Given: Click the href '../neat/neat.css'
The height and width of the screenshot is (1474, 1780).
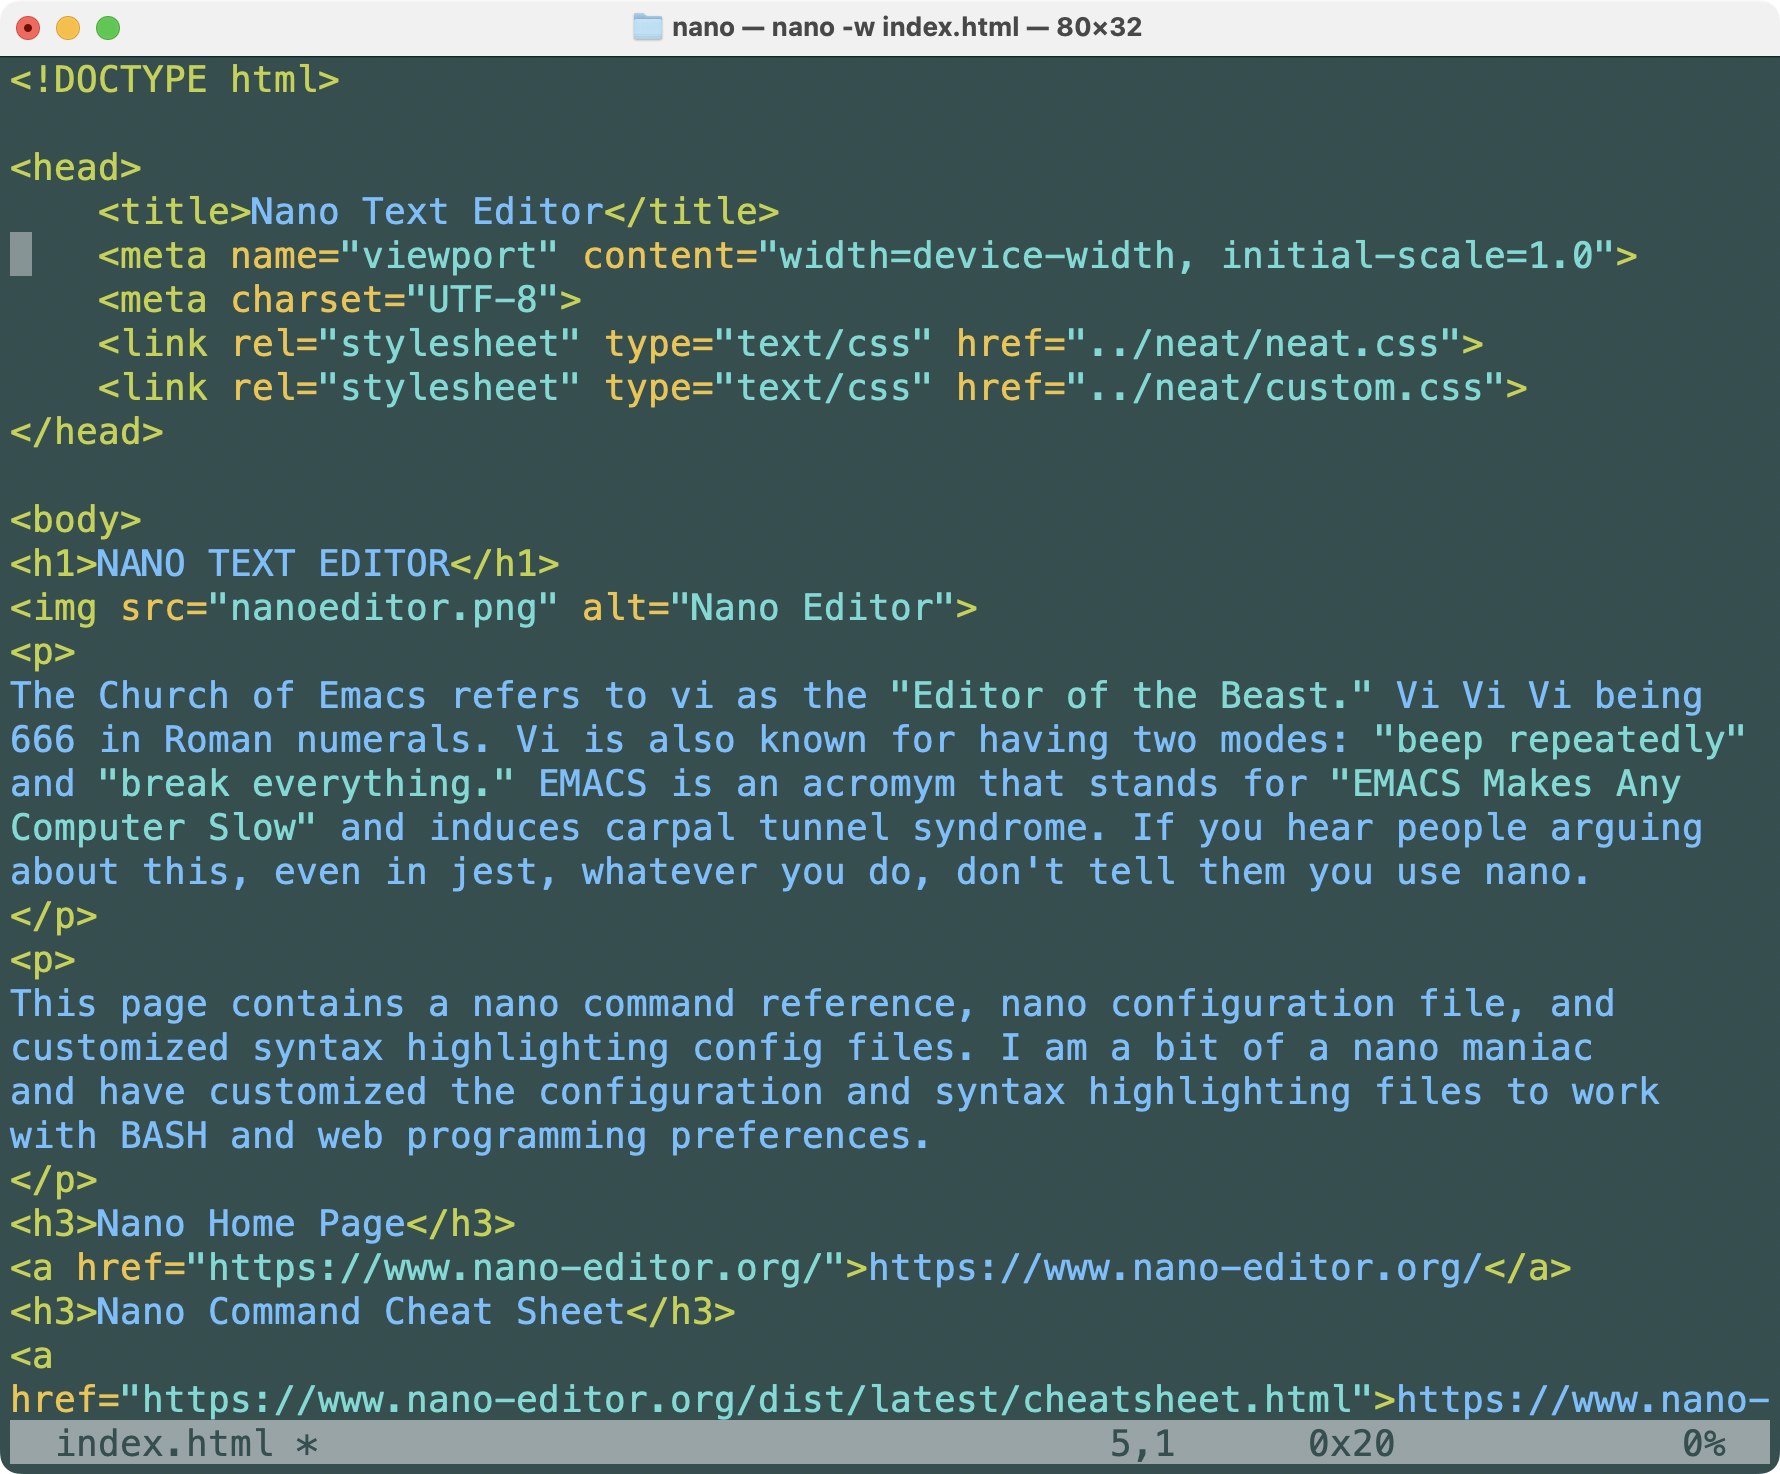Looking at the screenshot, I should point(1264,344).
